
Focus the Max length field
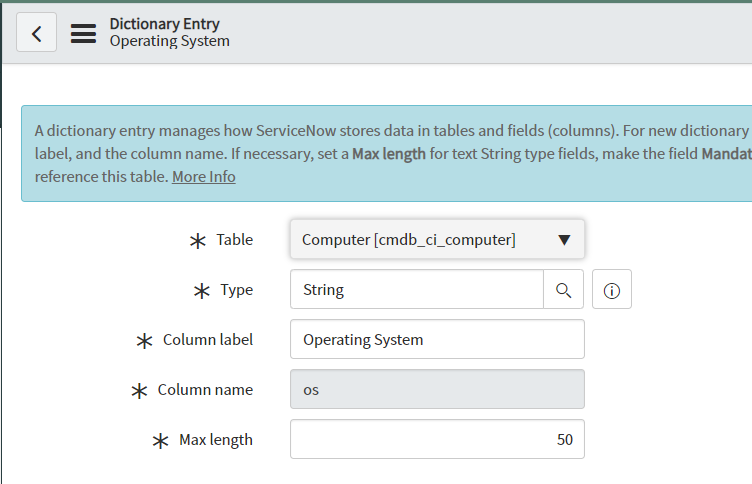coord(437,440)
